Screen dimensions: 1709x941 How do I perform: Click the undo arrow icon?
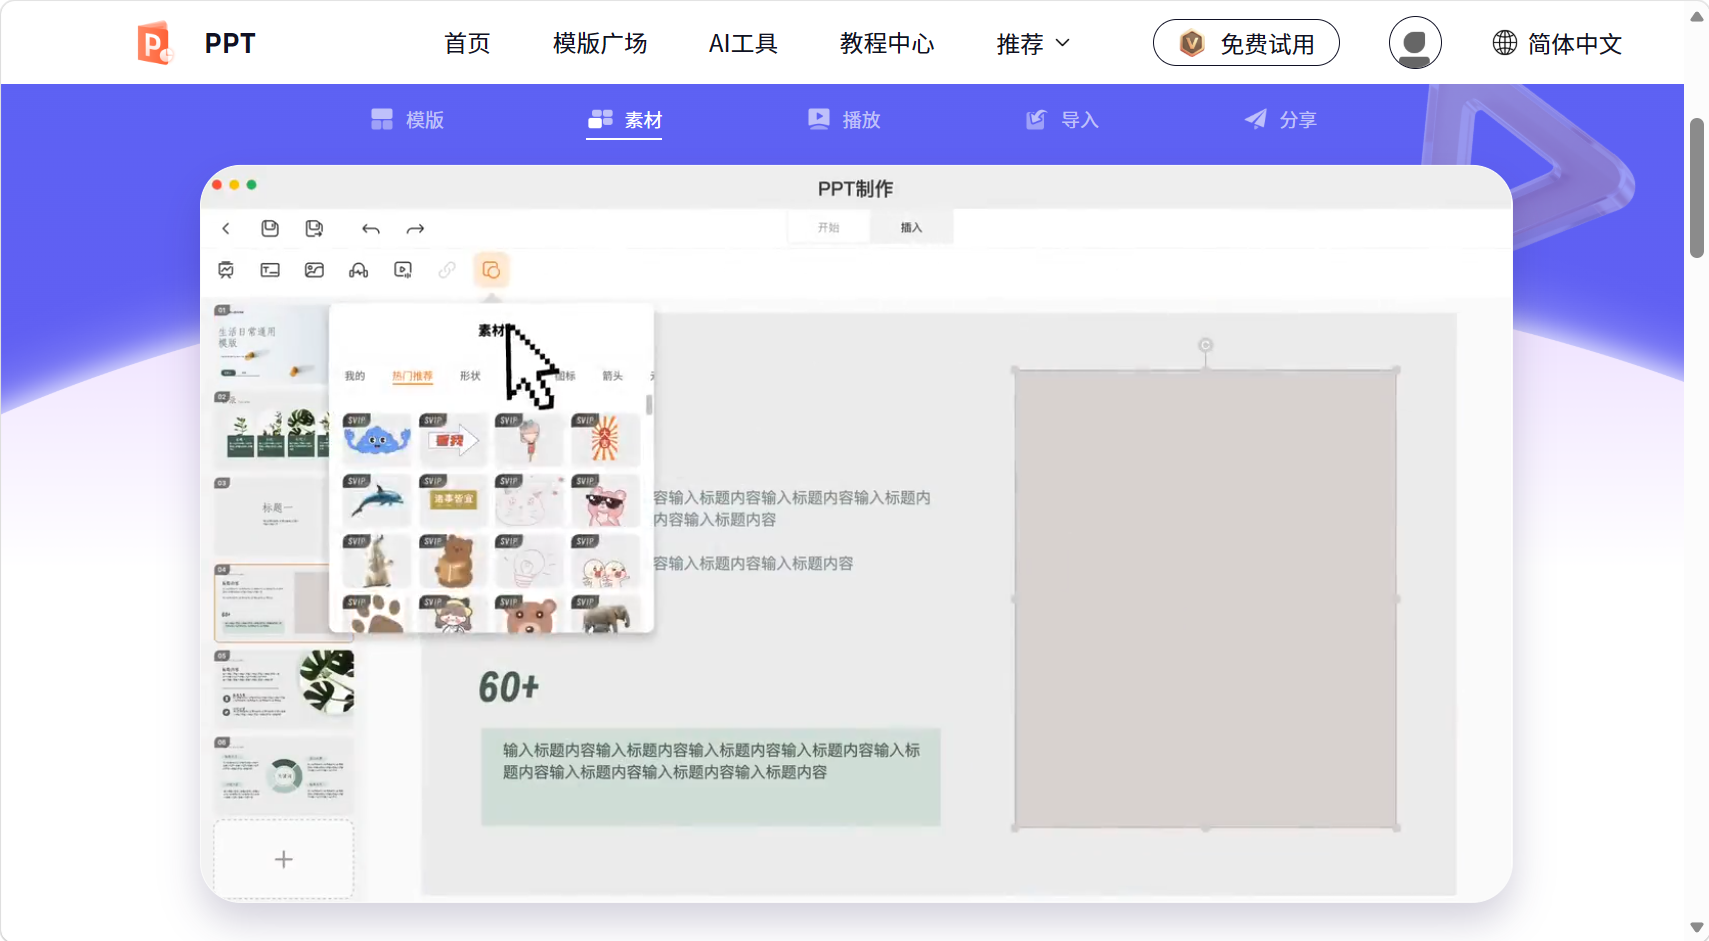pyautogui.click(x=371, y=229)
